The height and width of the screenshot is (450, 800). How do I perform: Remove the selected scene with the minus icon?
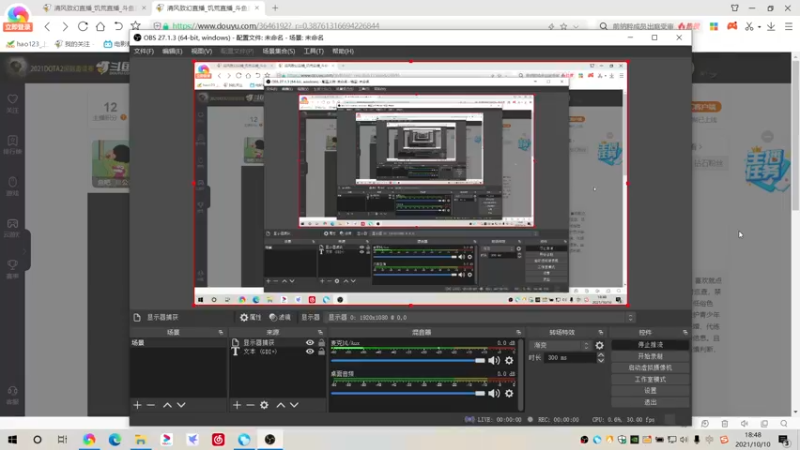(151, 405)
